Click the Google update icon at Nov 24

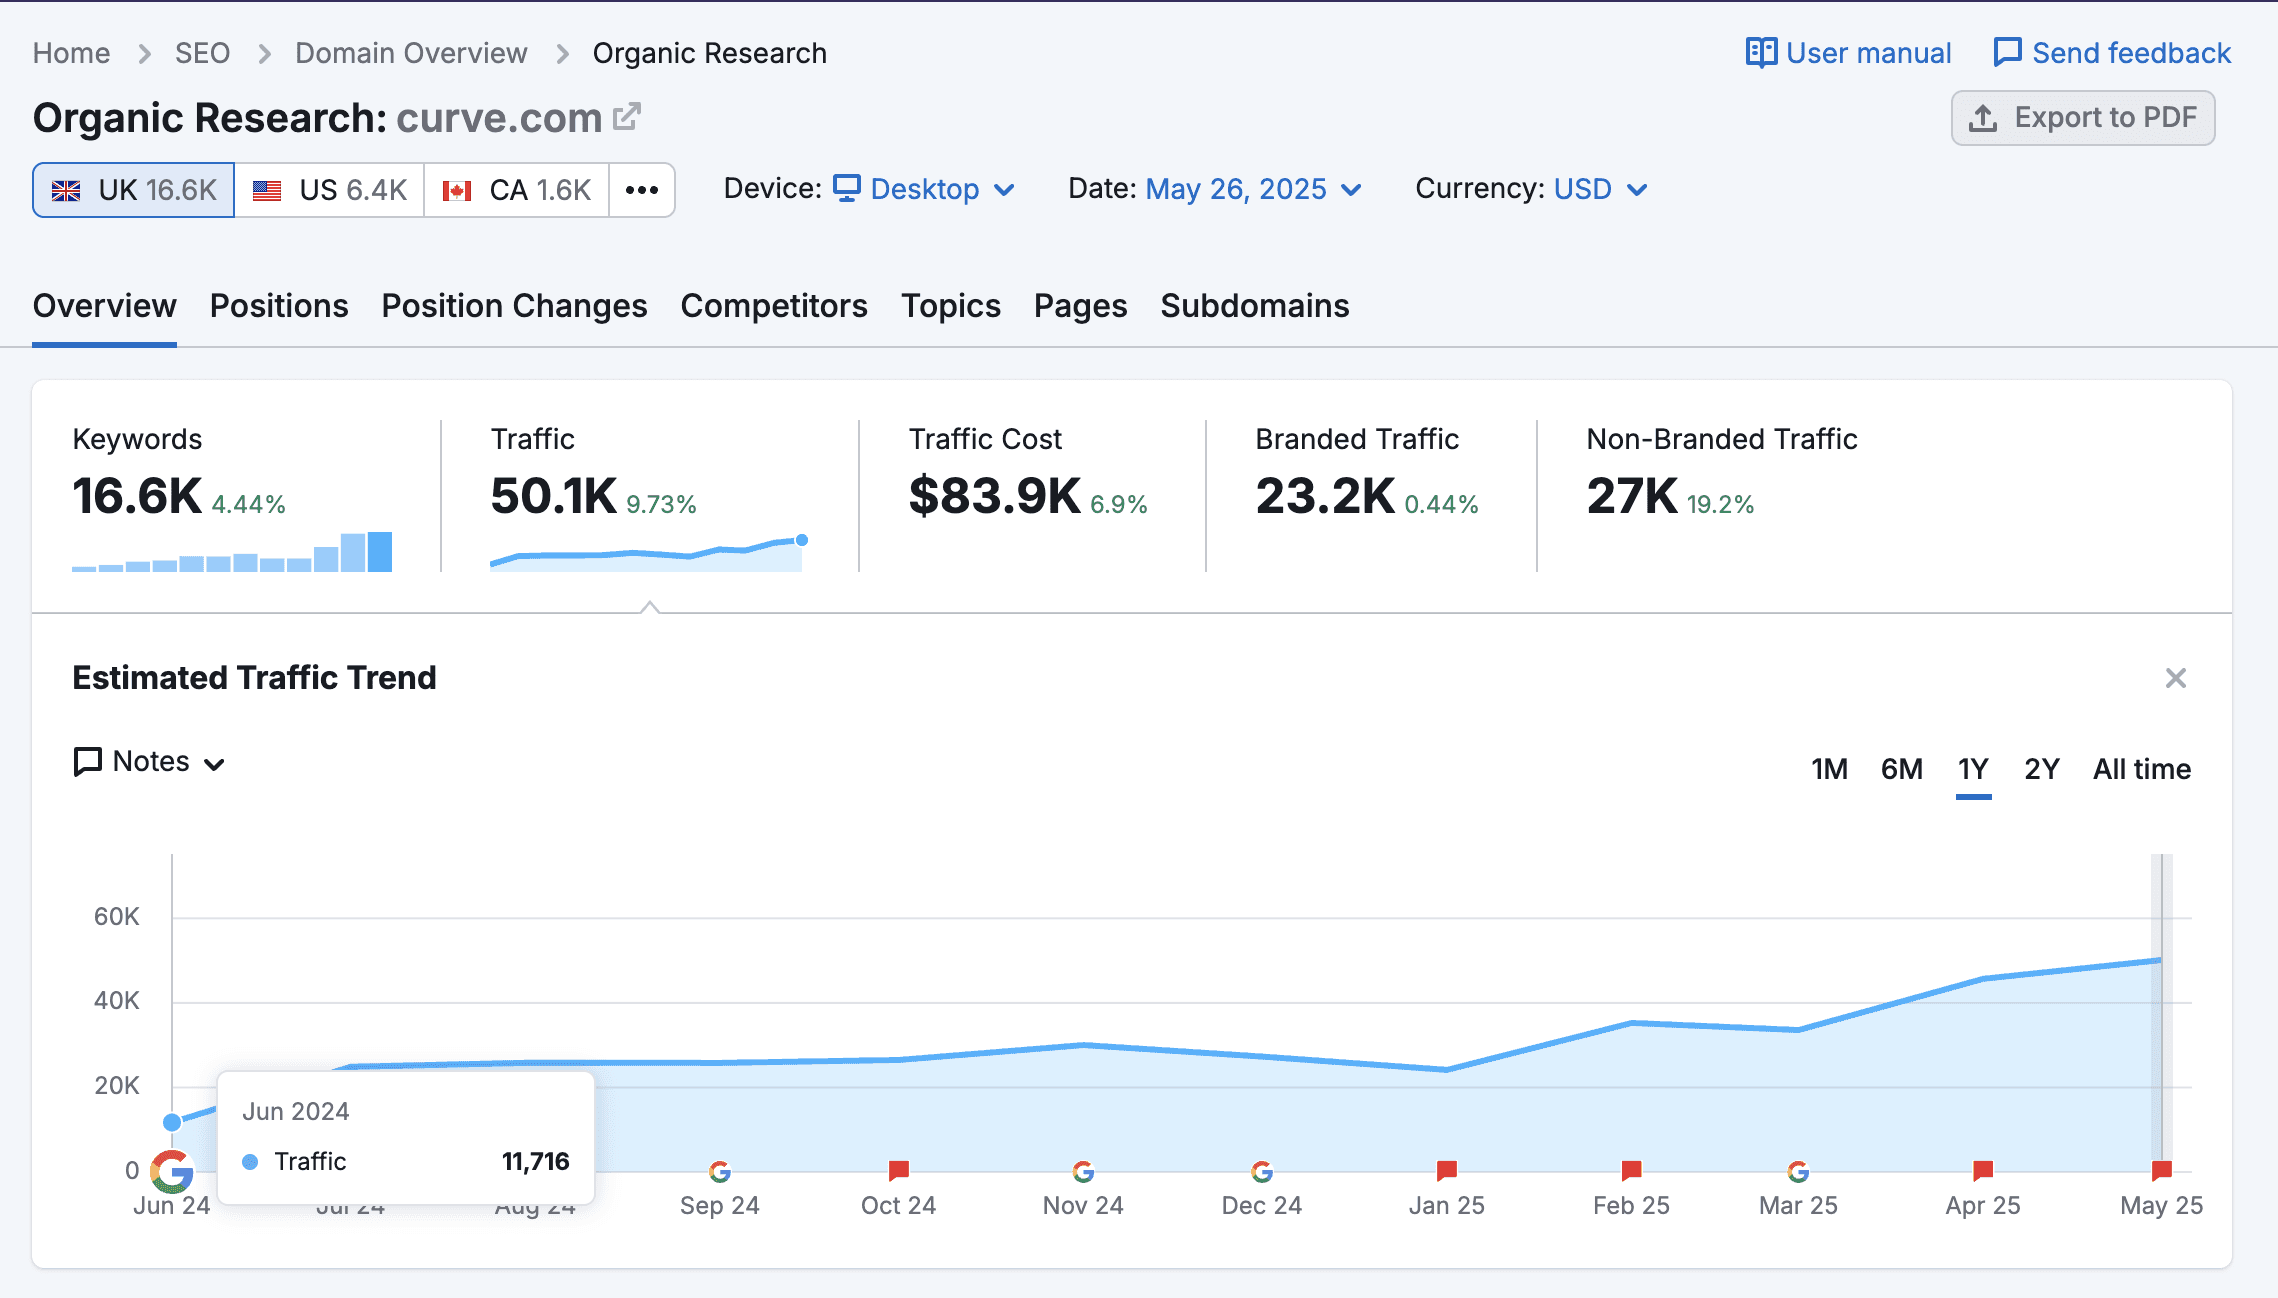pyautogui.click(x=1083, y=1171)
